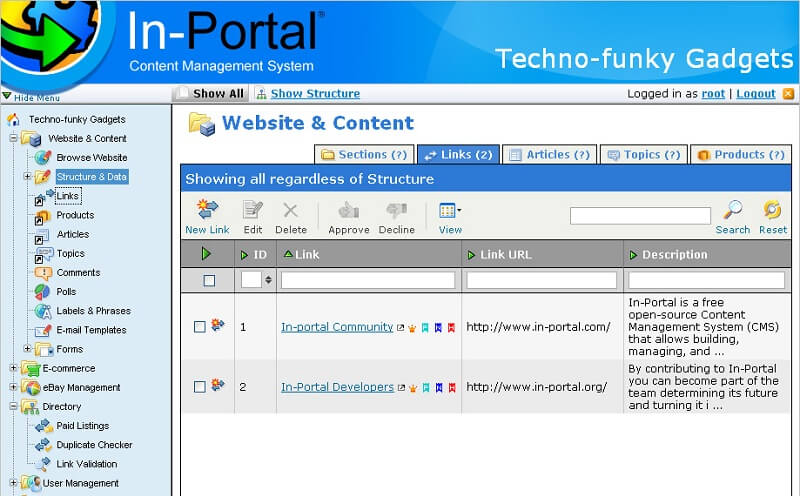The height and width of the screenshot is (496, 800).
Task: Click the Paid Listings icon
Action: point(43,426)
